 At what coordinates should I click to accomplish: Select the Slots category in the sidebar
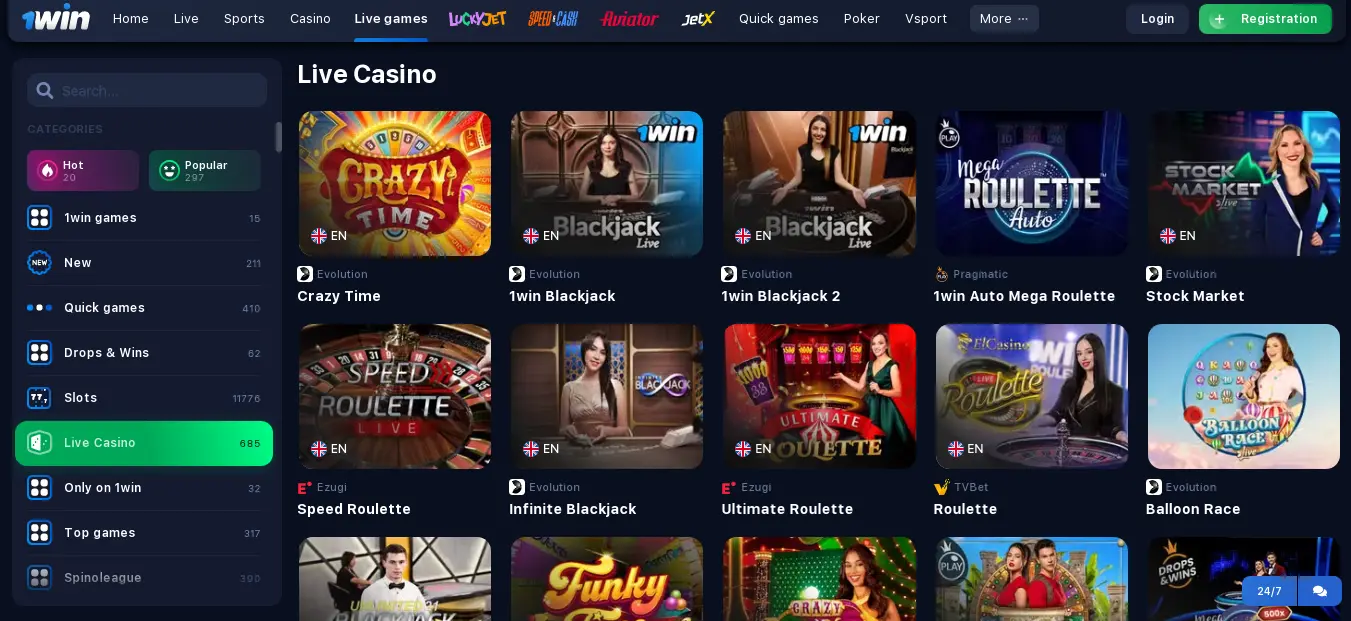coord(144,398)
